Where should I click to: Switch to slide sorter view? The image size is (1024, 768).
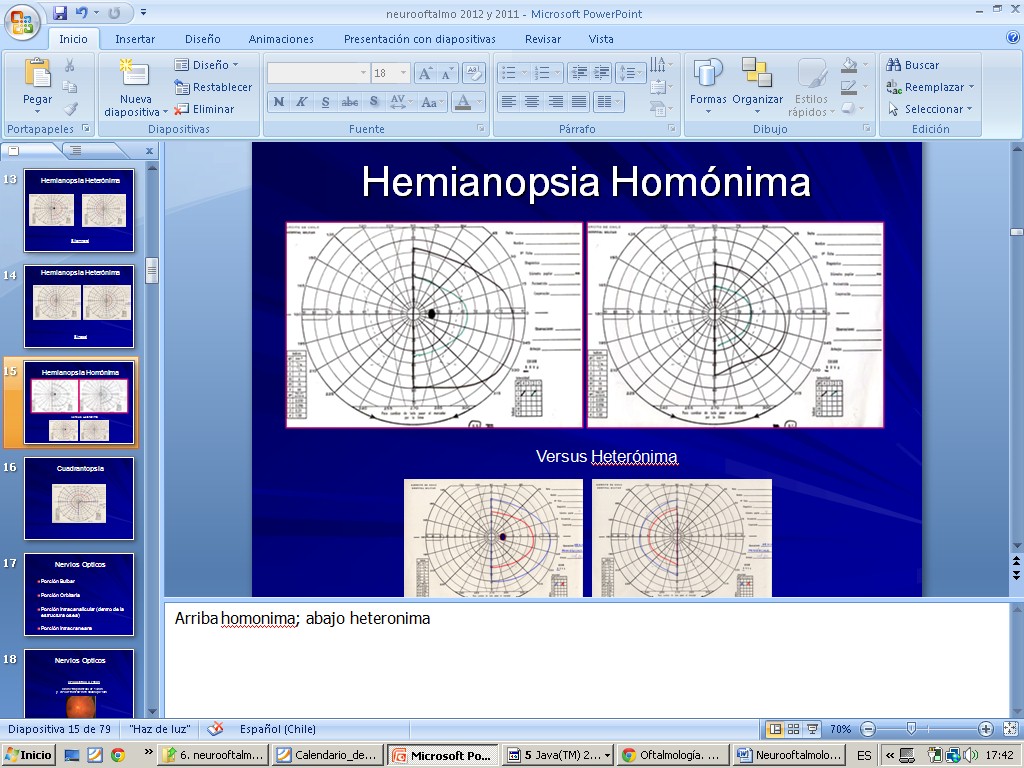click(x=794, y=729)
